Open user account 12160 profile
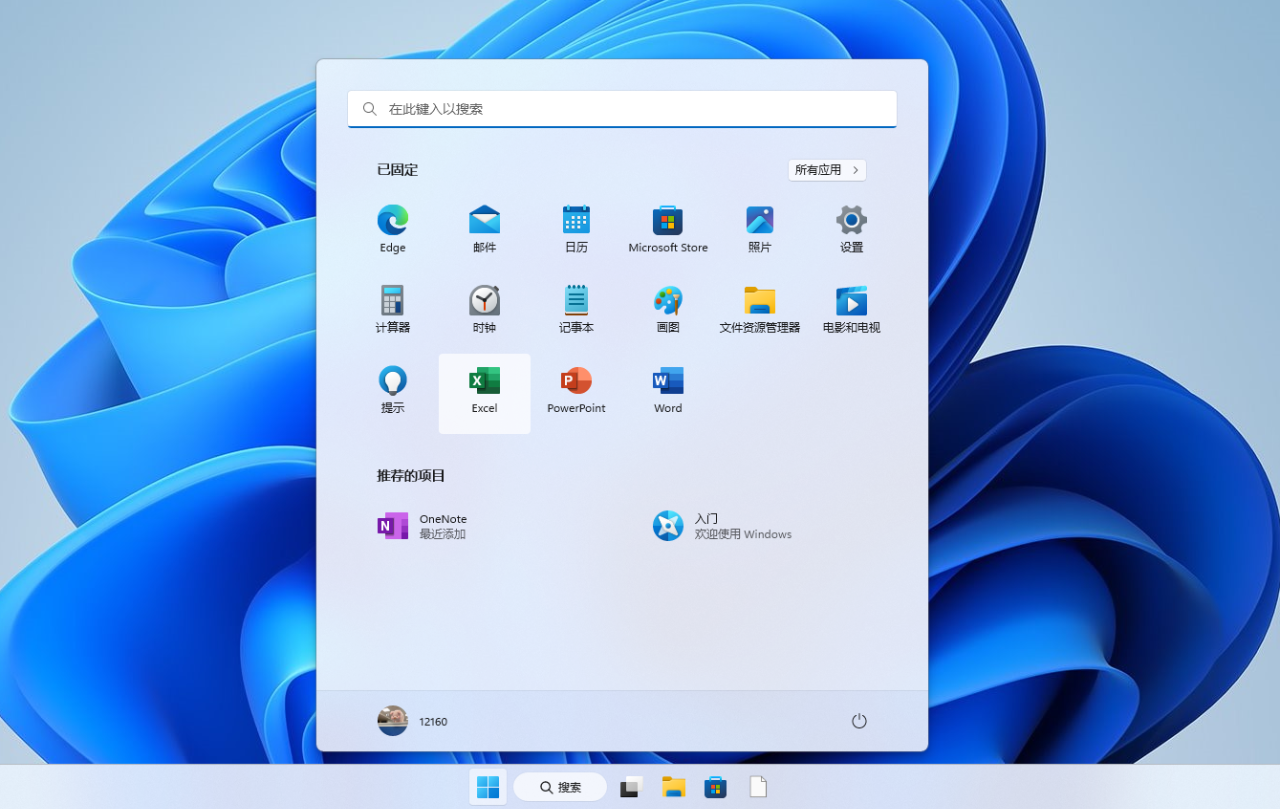Image resolution: width=1280 pixels, height=809 pixels. tap(412, 721)
